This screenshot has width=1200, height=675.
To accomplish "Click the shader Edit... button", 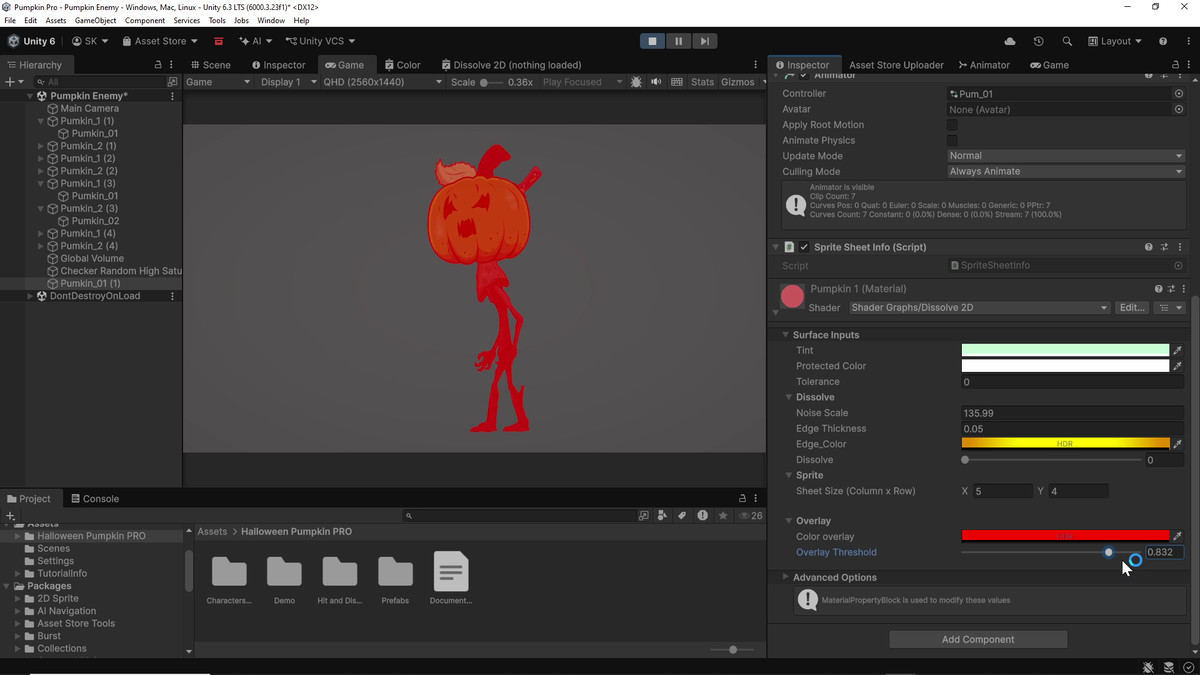I will (1132, 308).
